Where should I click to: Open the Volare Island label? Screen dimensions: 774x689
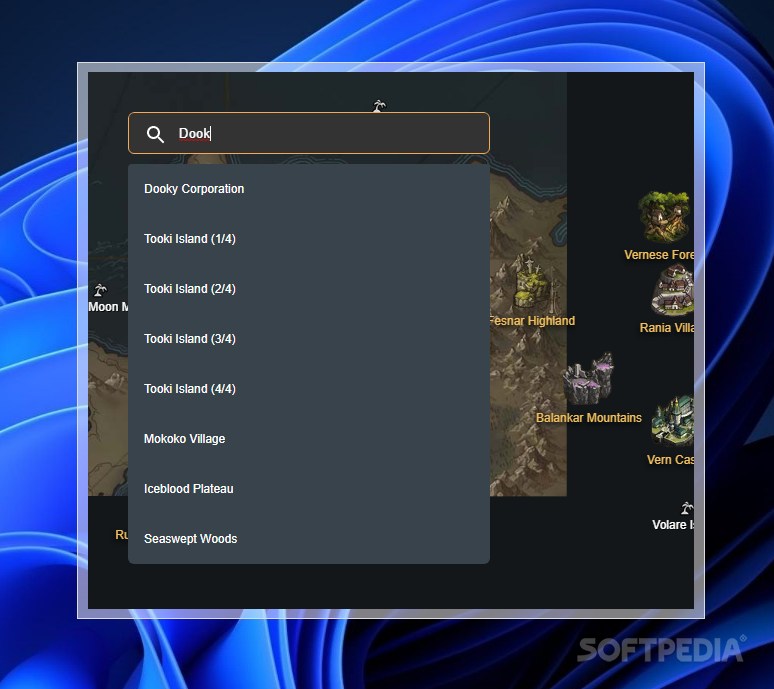672,525
